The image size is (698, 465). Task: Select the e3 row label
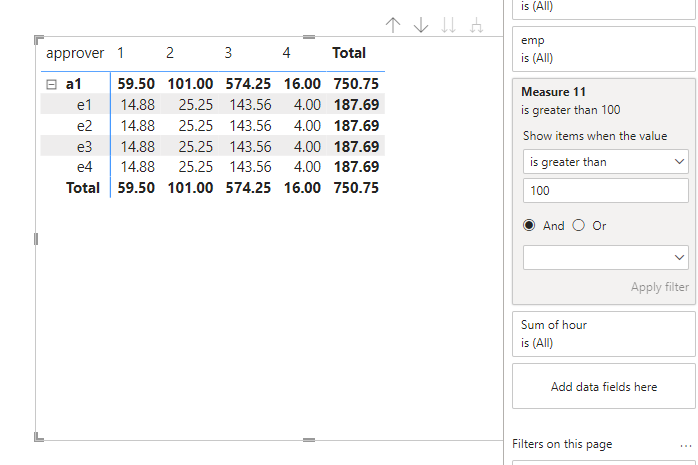pos(85,146)
